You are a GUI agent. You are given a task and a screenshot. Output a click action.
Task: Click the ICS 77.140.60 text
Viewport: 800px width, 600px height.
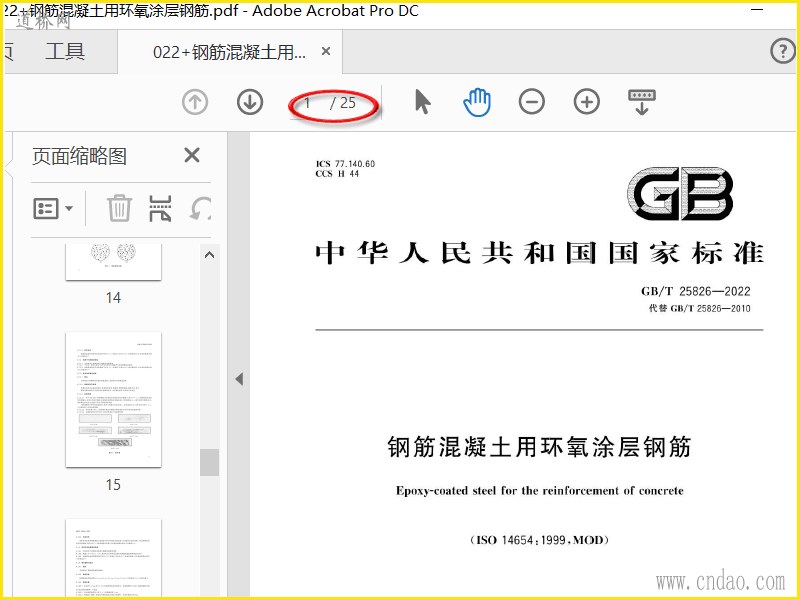[345, 164]
